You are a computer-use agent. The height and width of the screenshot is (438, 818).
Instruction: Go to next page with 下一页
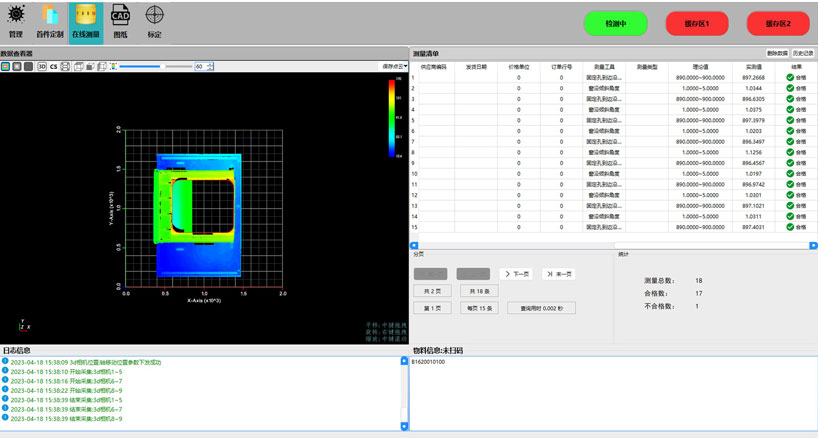(517, 273)
